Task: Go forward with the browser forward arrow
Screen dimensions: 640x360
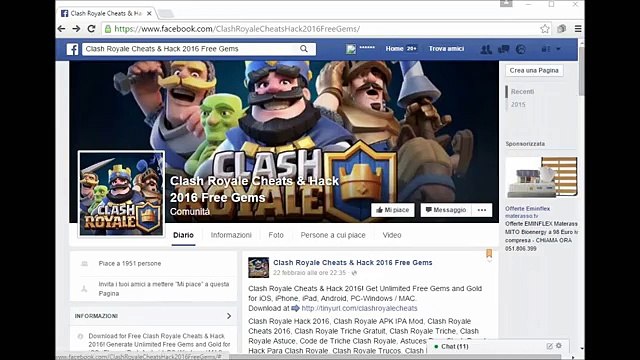Action: pyautogui.click(x=76, y=29)
